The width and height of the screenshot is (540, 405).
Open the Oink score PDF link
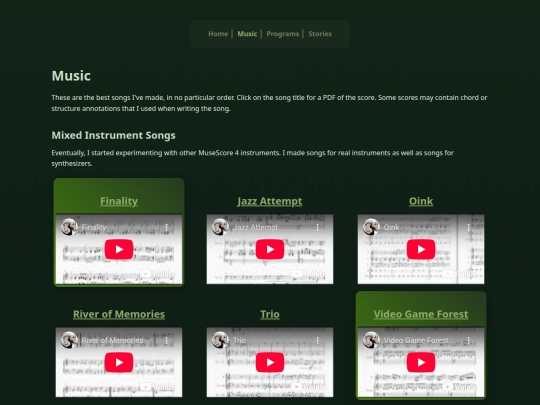(x=421, y=201)
